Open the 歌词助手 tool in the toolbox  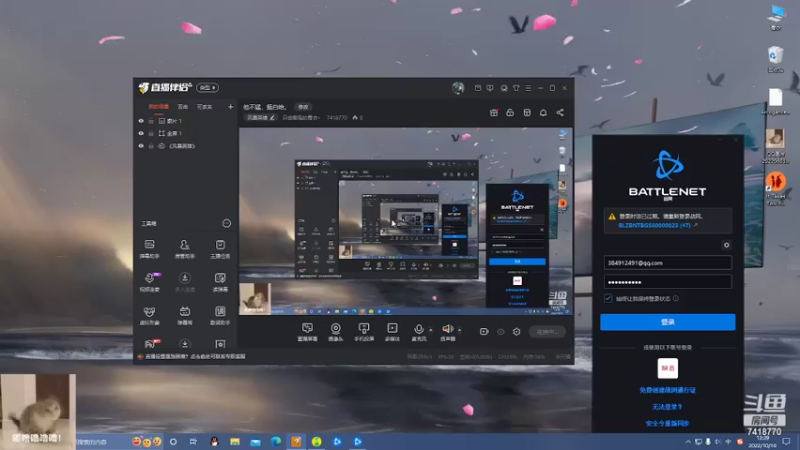click(x=220, y=315)
